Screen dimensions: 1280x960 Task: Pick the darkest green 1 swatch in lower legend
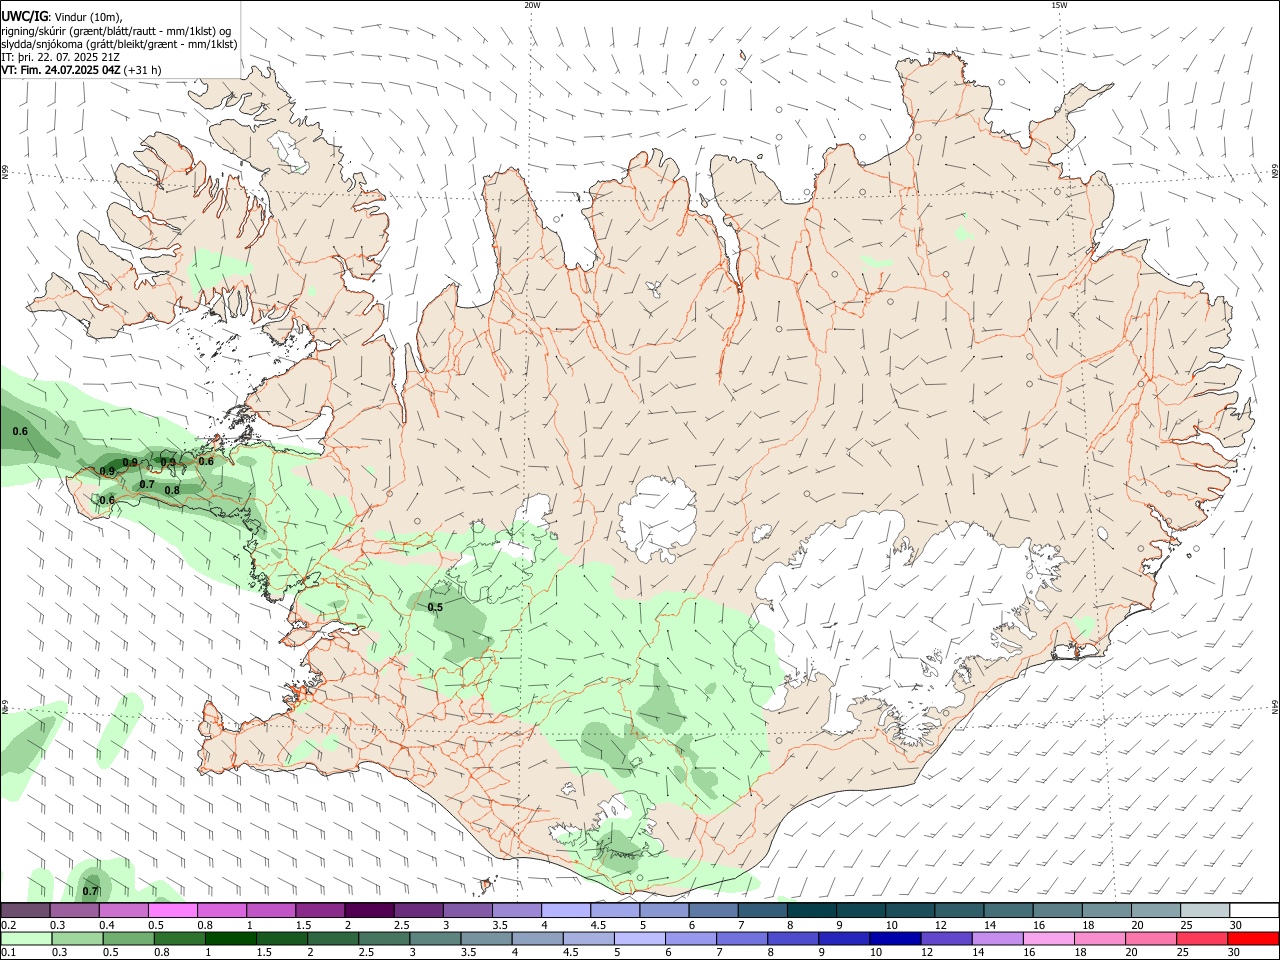pos(231,938)
